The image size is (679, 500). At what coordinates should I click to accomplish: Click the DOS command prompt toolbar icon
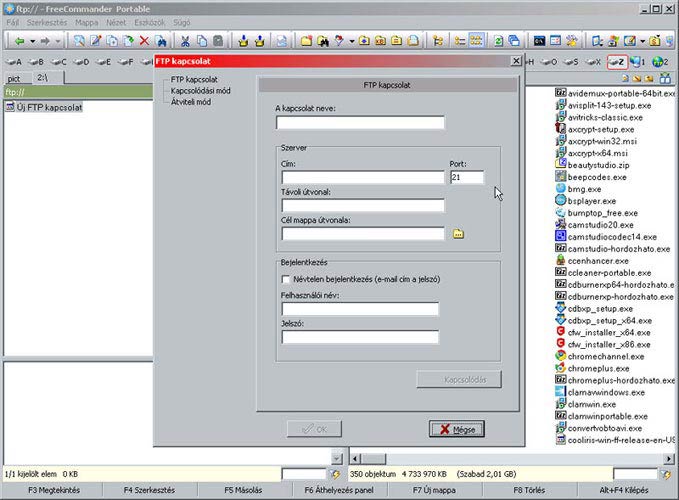coord(539,41)
